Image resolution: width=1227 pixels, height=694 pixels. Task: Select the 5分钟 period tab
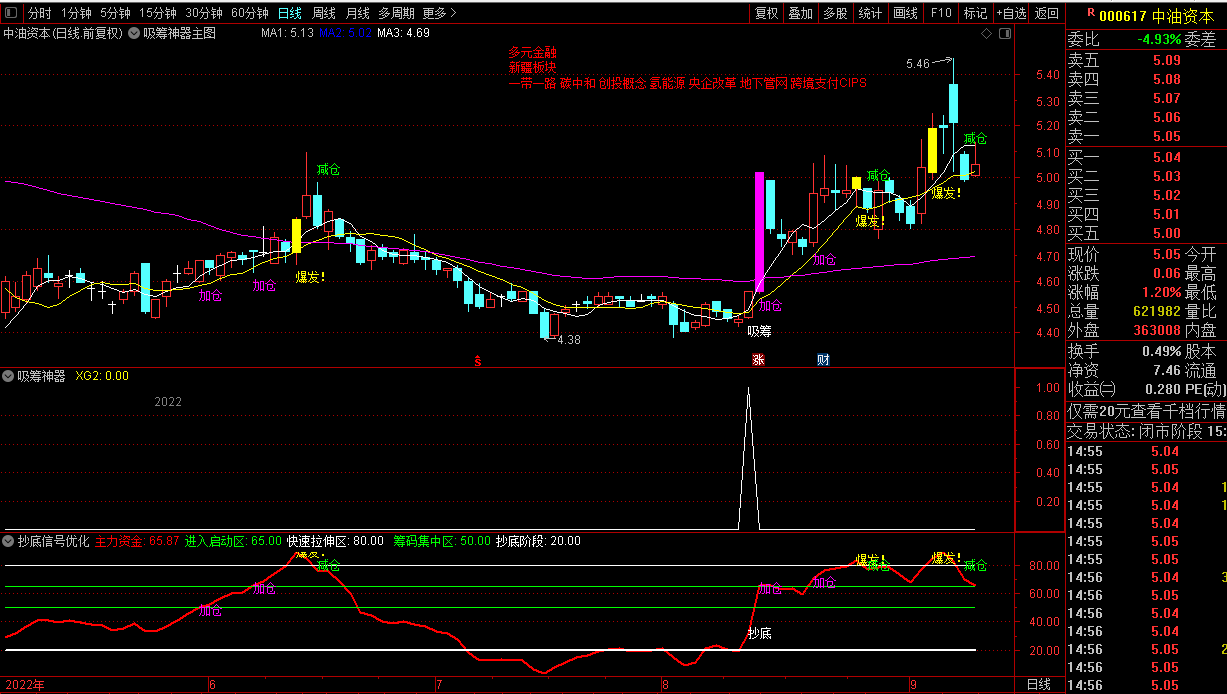pos(115,13)
